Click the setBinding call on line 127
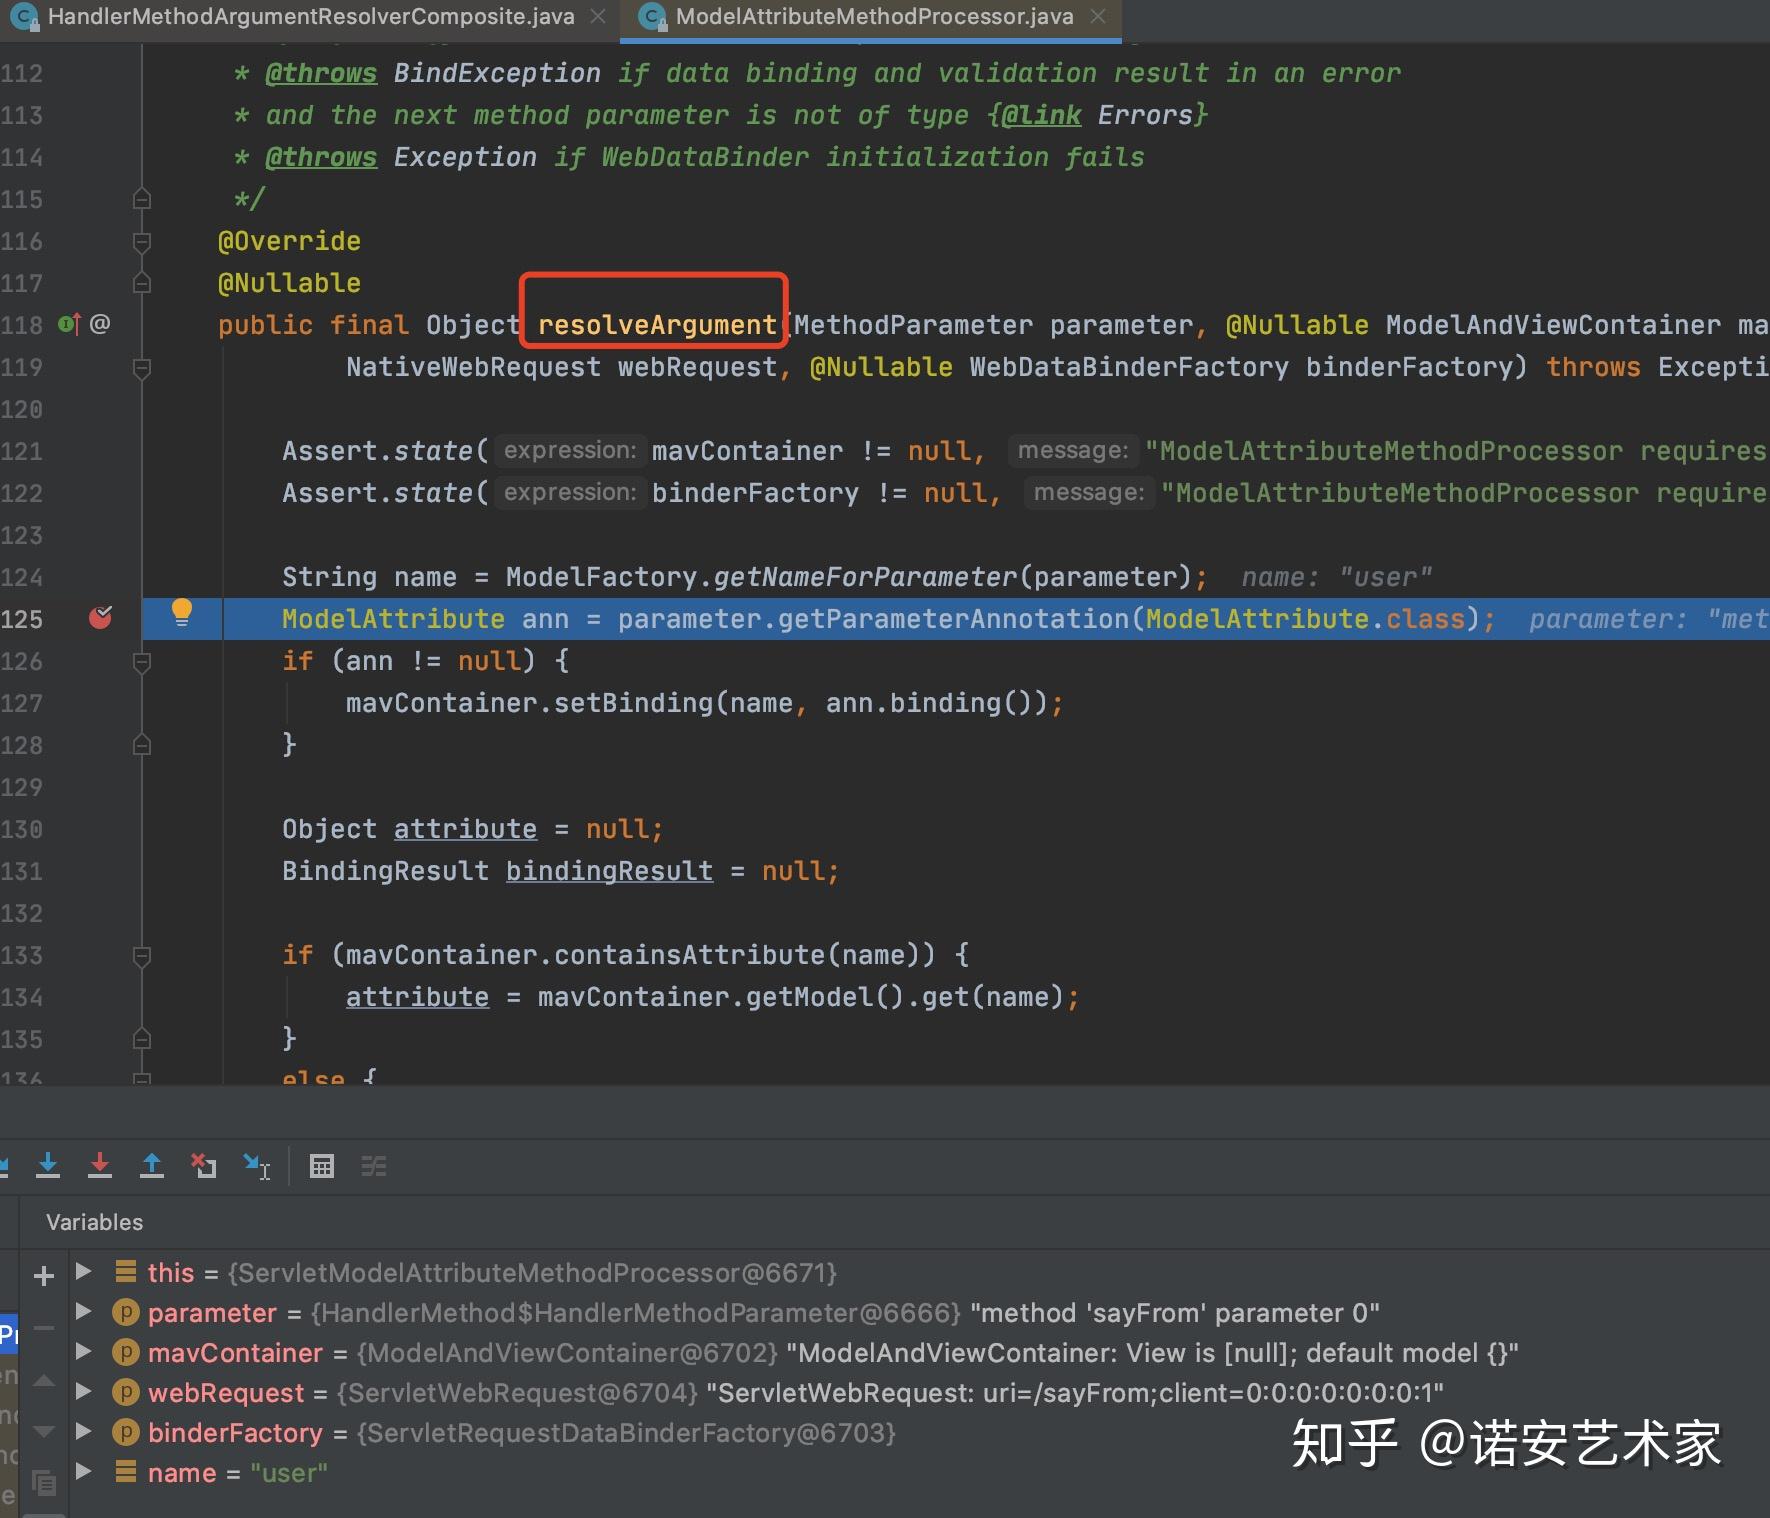Screen dimensions: 1770x1518 (633, 703)
